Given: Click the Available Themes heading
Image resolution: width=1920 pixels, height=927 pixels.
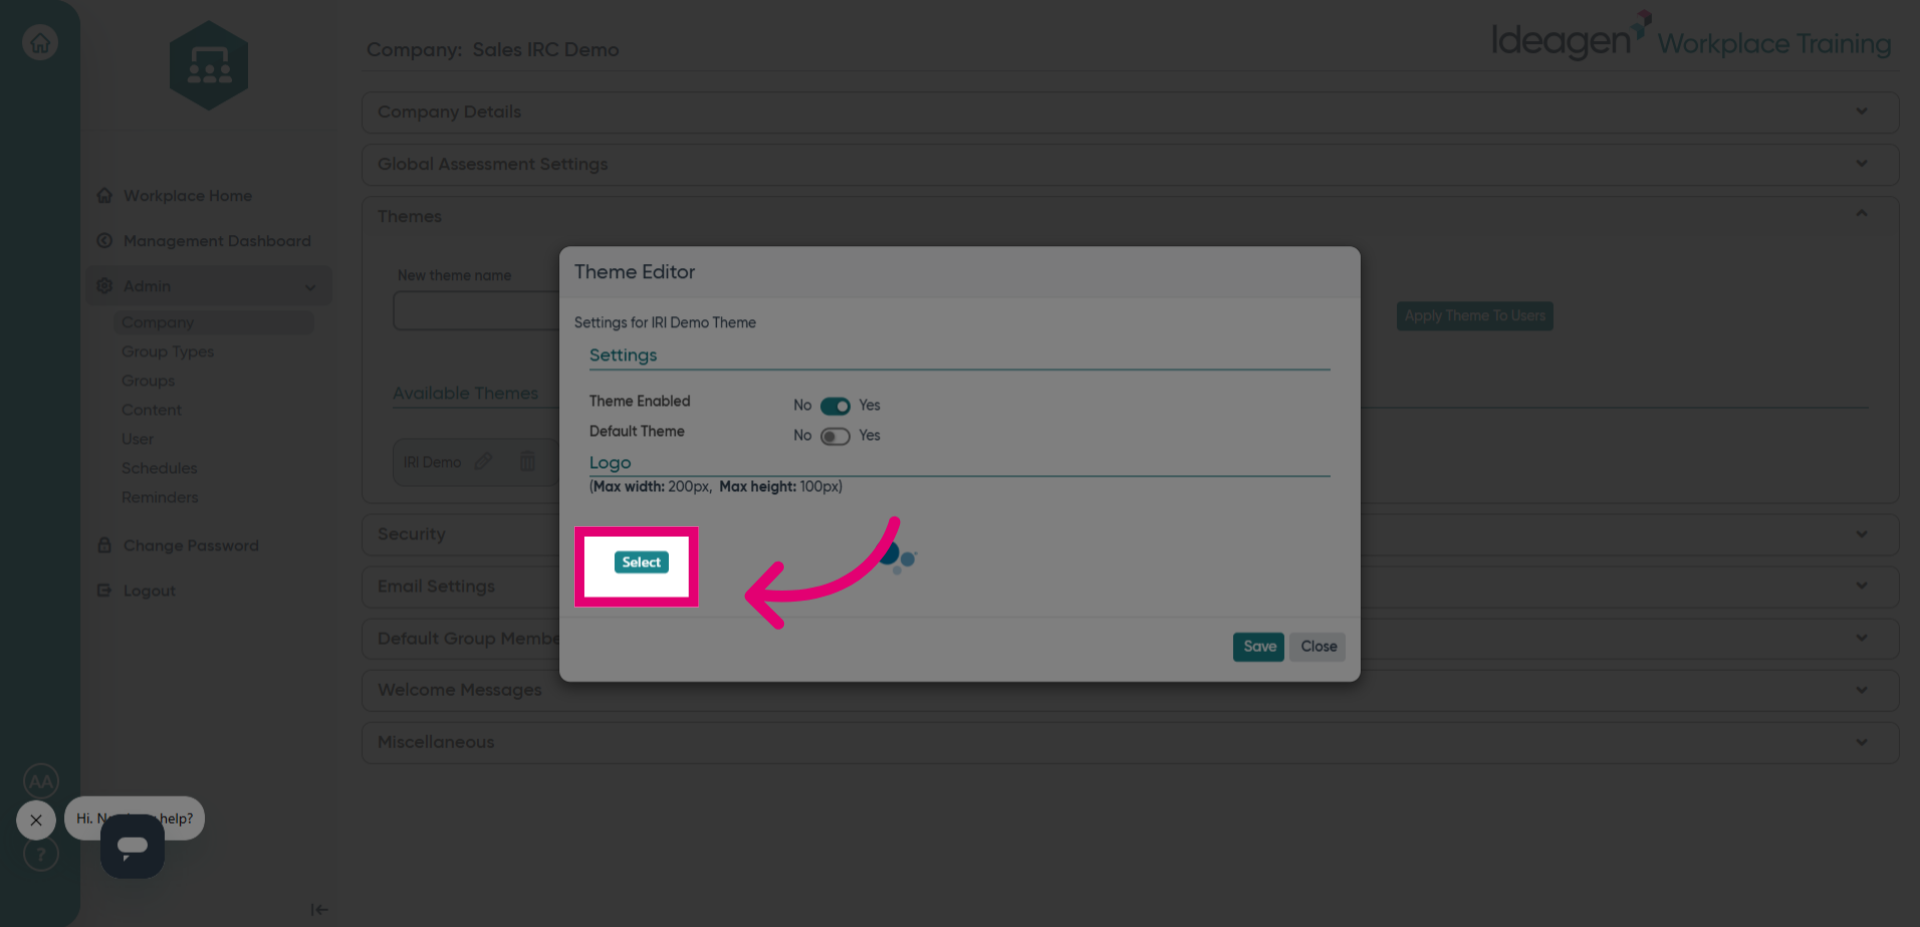Looking at the screenshot, I should tap(465, 393).
